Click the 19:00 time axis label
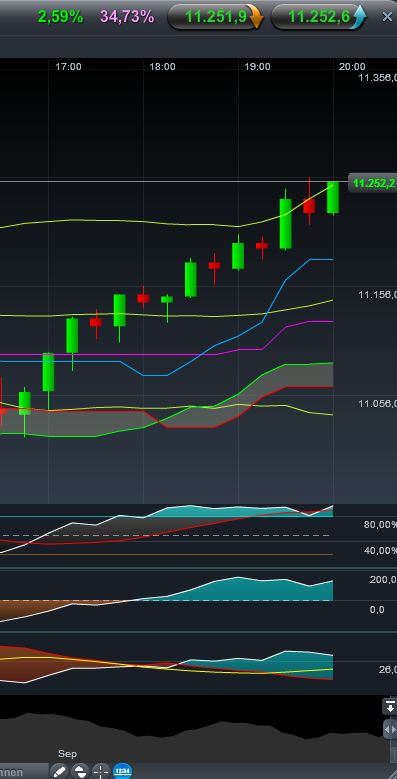The height and width of the screenshot is (779, 397). click(x=257, y=67)
